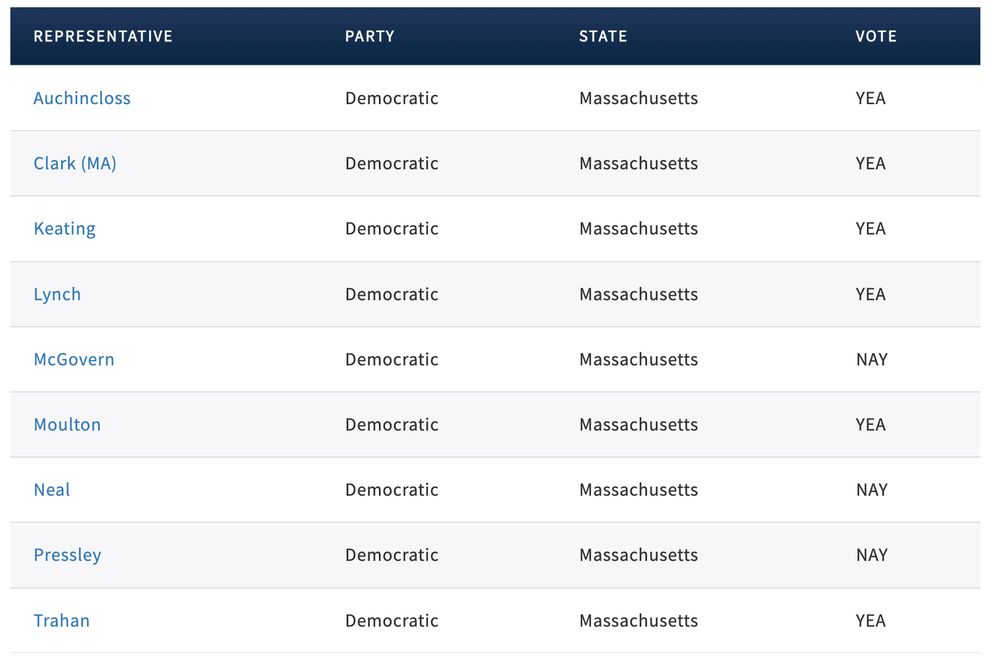Click the Representative column header

pos(103,36)
